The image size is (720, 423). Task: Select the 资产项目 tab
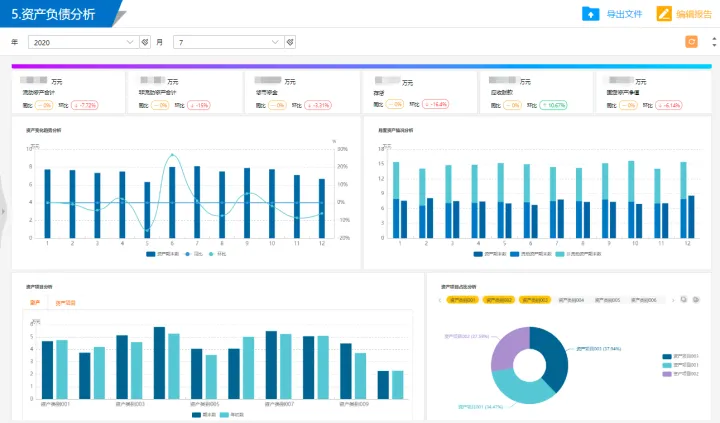tap(65, 303)
